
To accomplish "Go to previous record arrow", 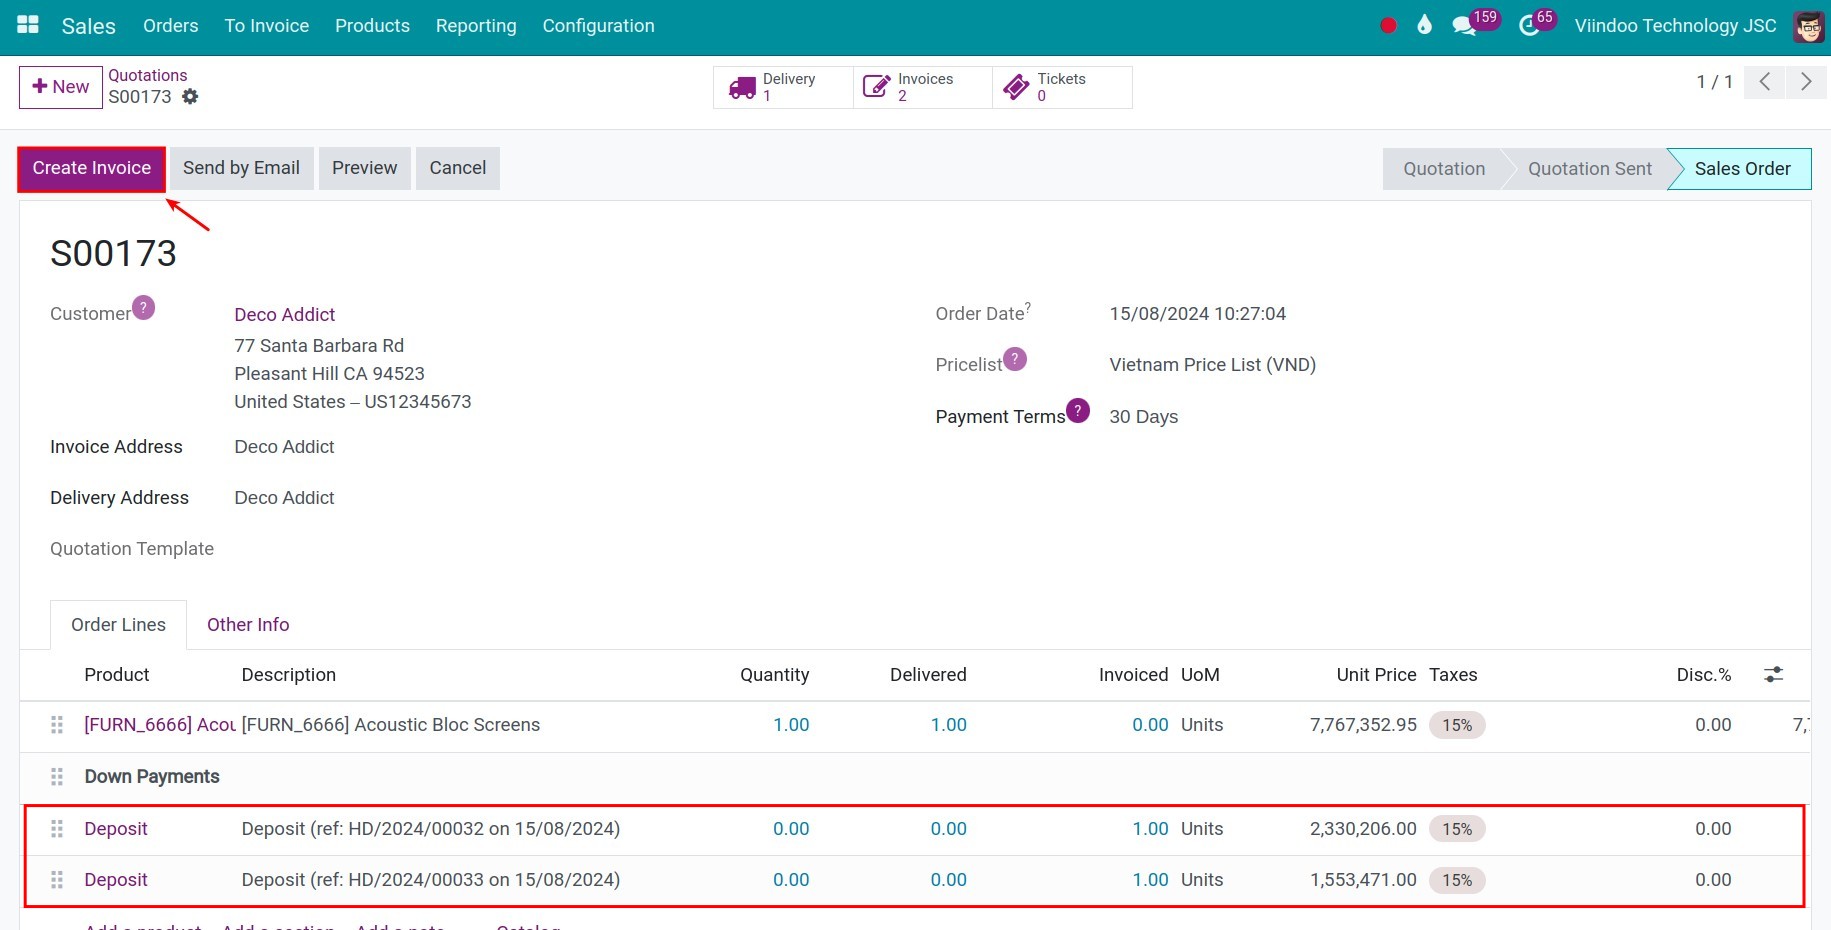I will (x=1765, y=82).
